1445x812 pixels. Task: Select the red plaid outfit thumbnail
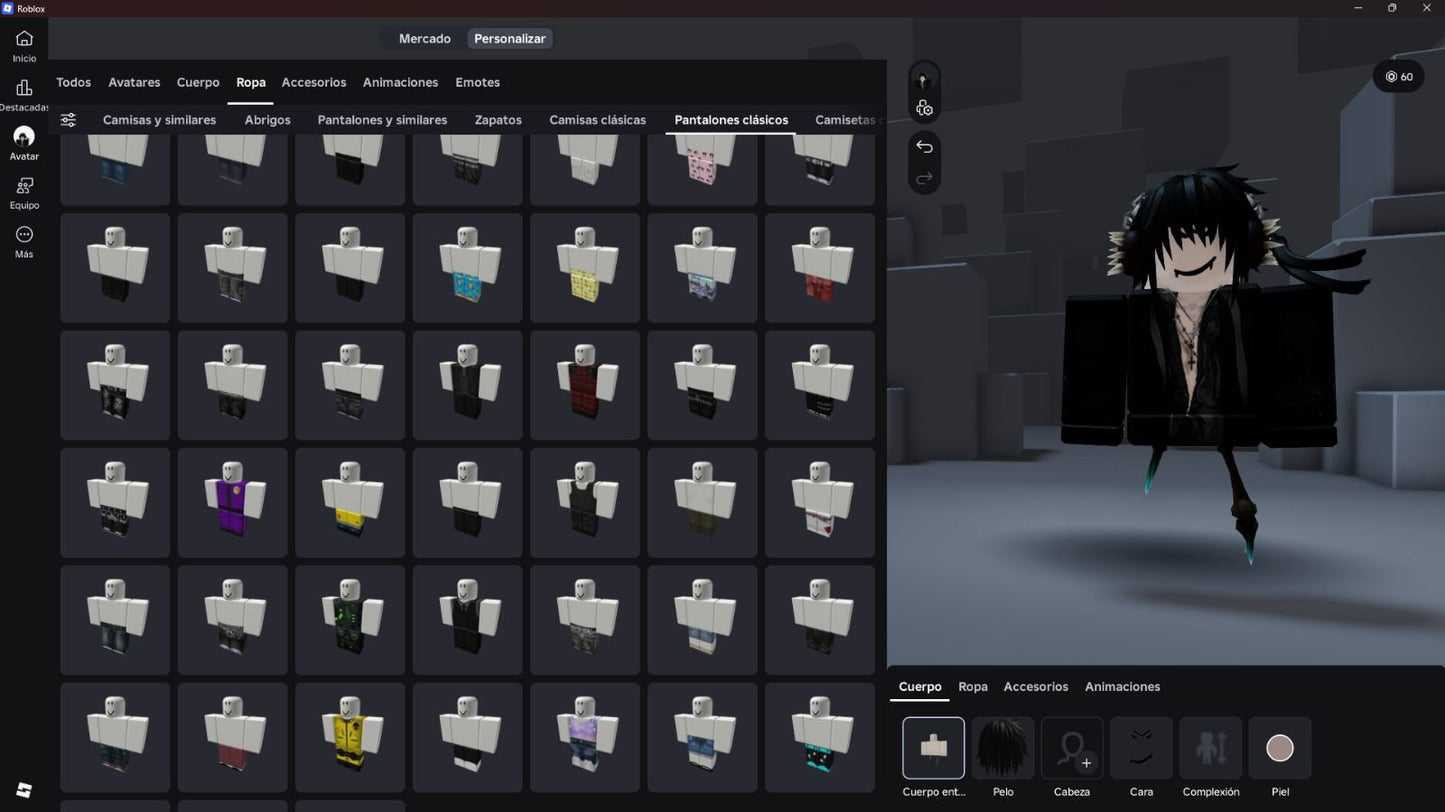click(585, 385)
